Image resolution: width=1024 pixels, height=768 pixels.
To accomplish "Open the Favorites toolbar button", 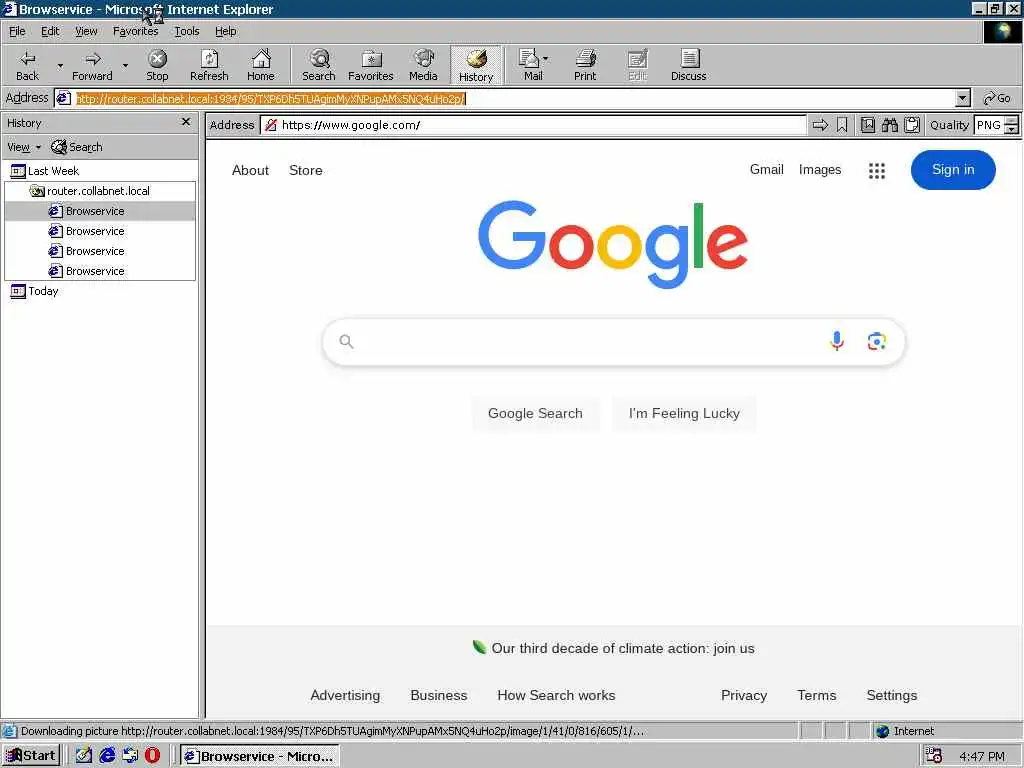I will (371, 65).
